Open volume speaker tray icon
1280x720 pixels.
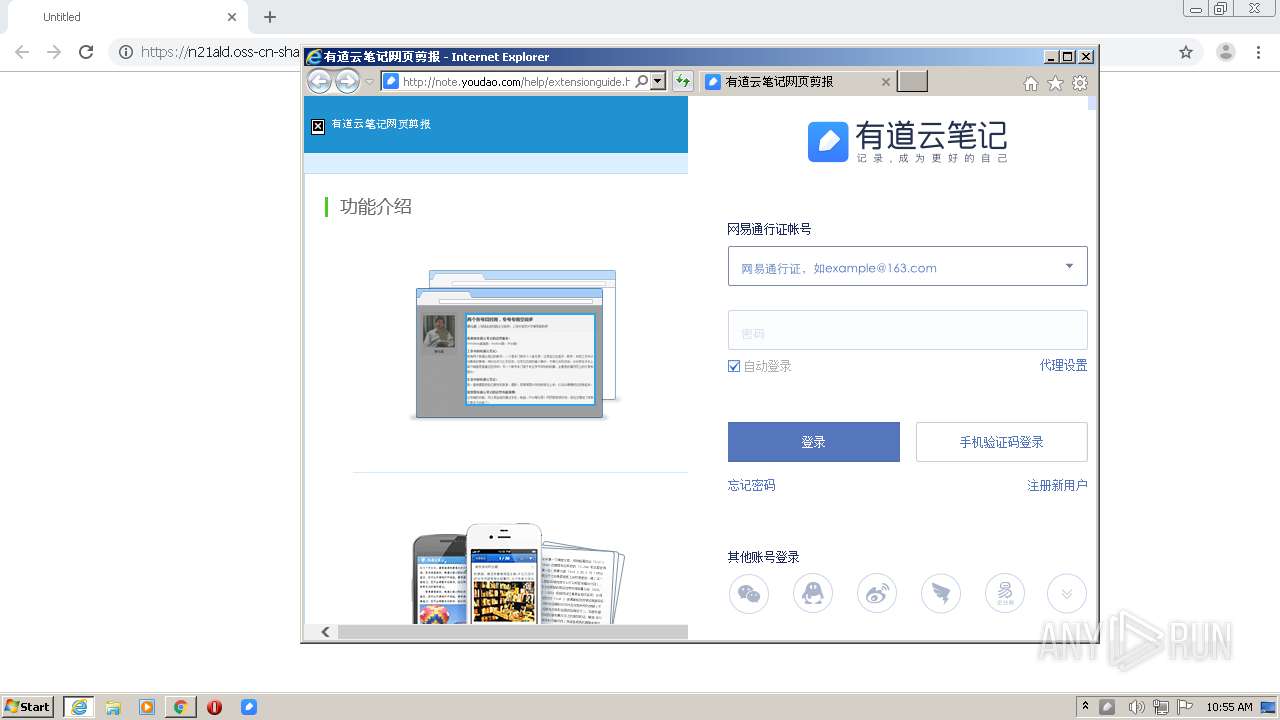[x=1136, y=707]
